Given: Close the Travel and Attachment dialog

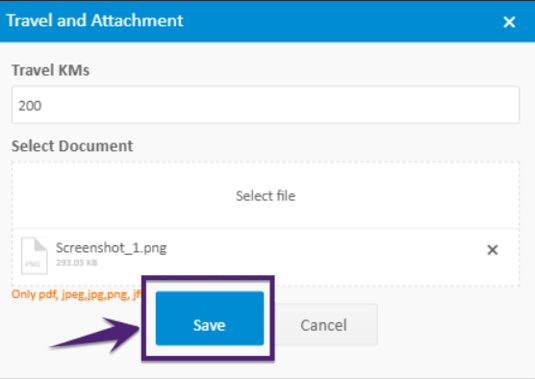Looking at the screenshot, I should tap(509, 22).
